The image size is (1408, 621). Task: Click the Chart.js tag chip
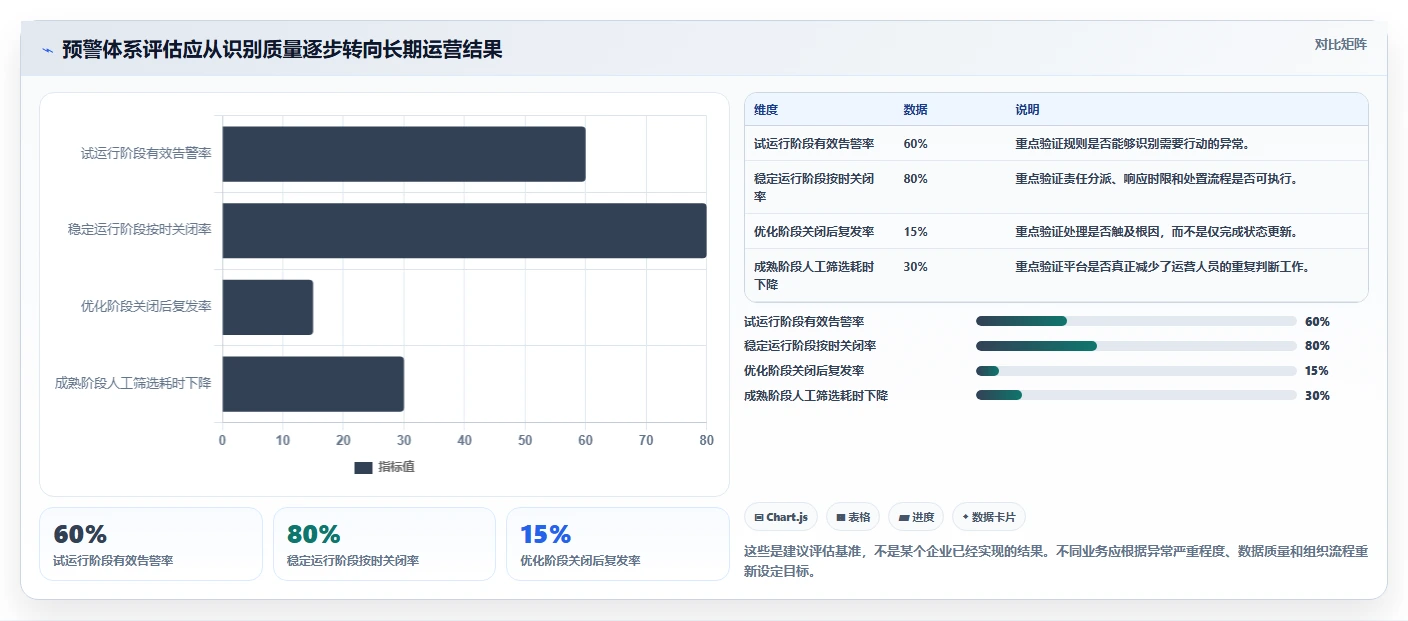coord(781,517)
